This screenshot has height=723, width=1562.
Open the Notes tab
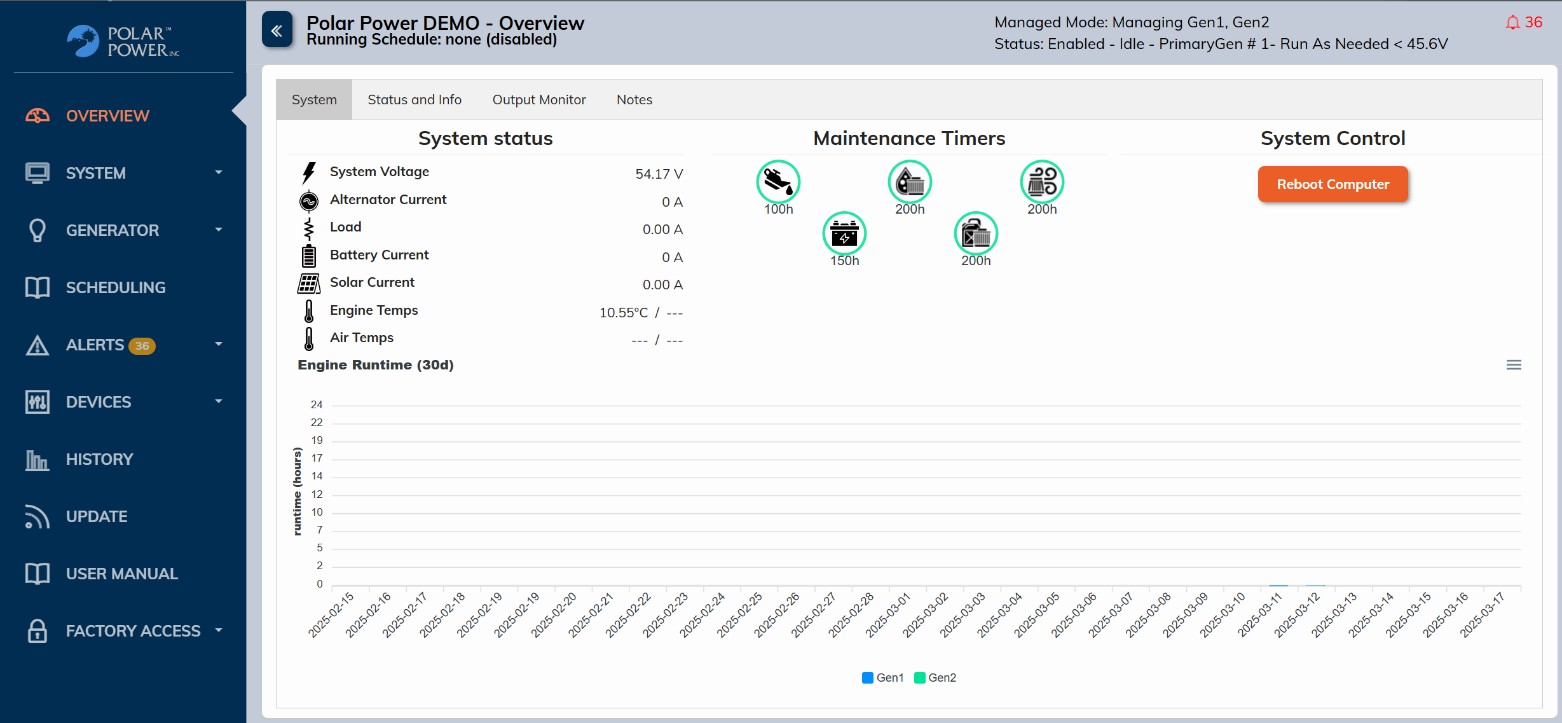[x=634, y=100]
